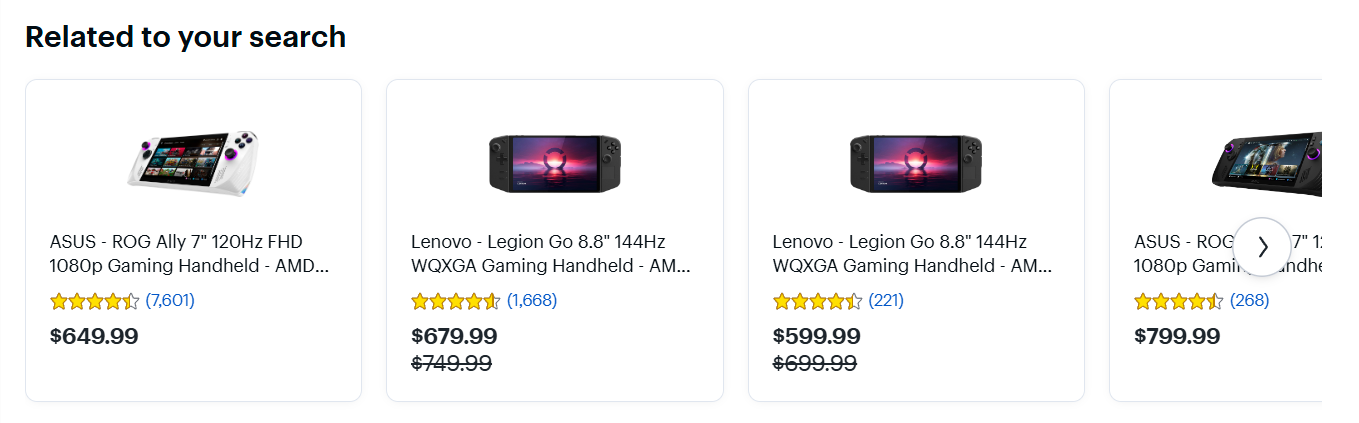Open the Lenovo Legion Go title with 221 reviews

pos(913,254)
